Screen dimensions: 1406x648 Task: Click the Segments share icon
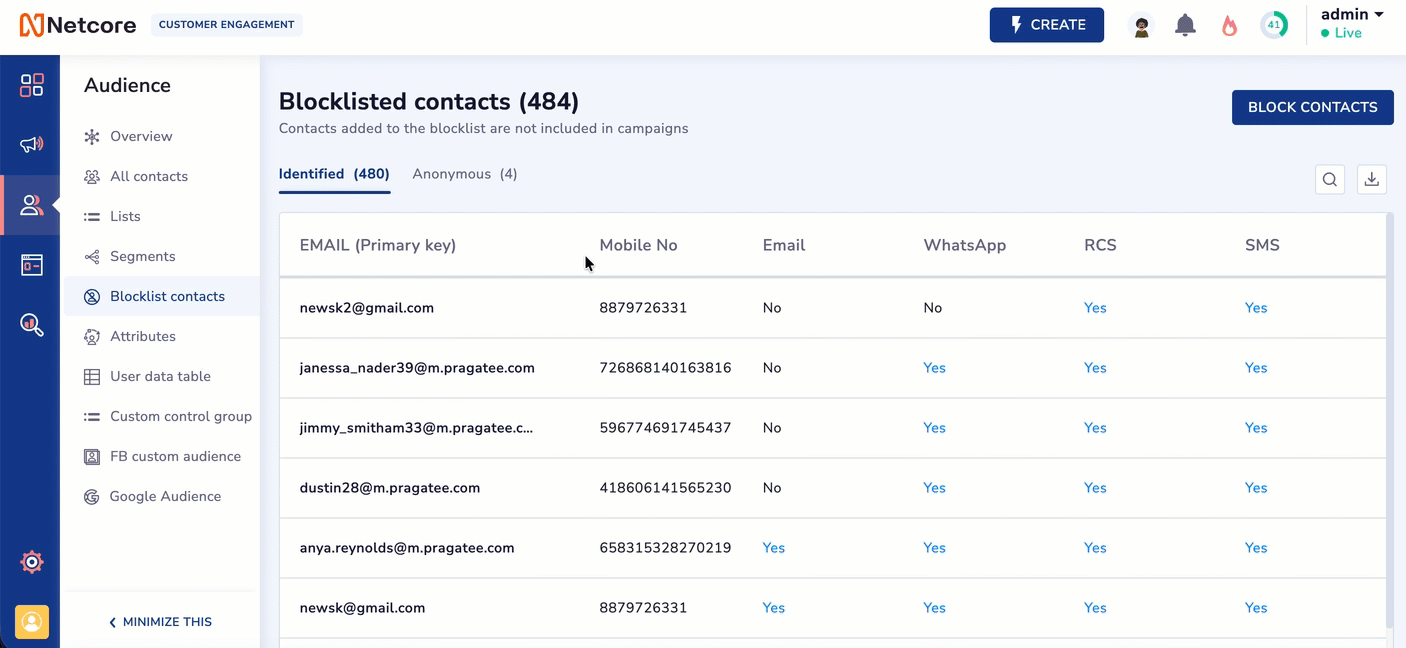point(92,257)
